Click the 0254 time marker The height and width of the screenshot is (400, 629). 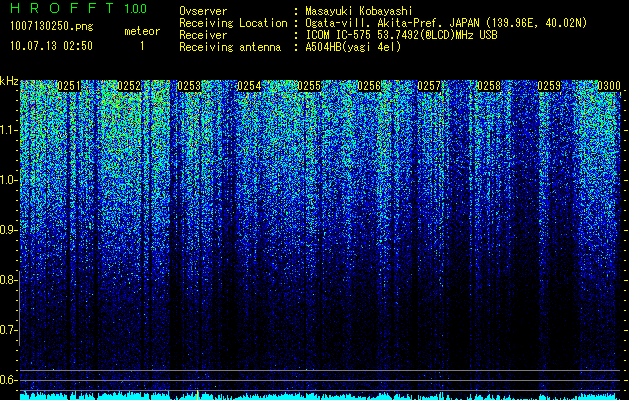pos(249,86)
